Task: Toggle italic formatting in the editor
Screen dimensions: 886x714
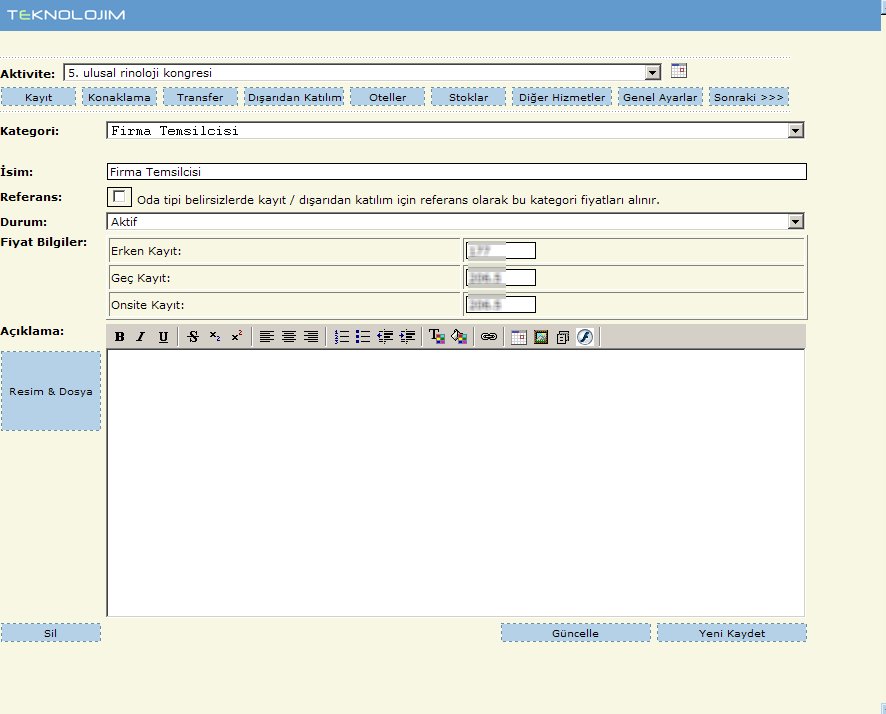Action: tap(141, 337)
